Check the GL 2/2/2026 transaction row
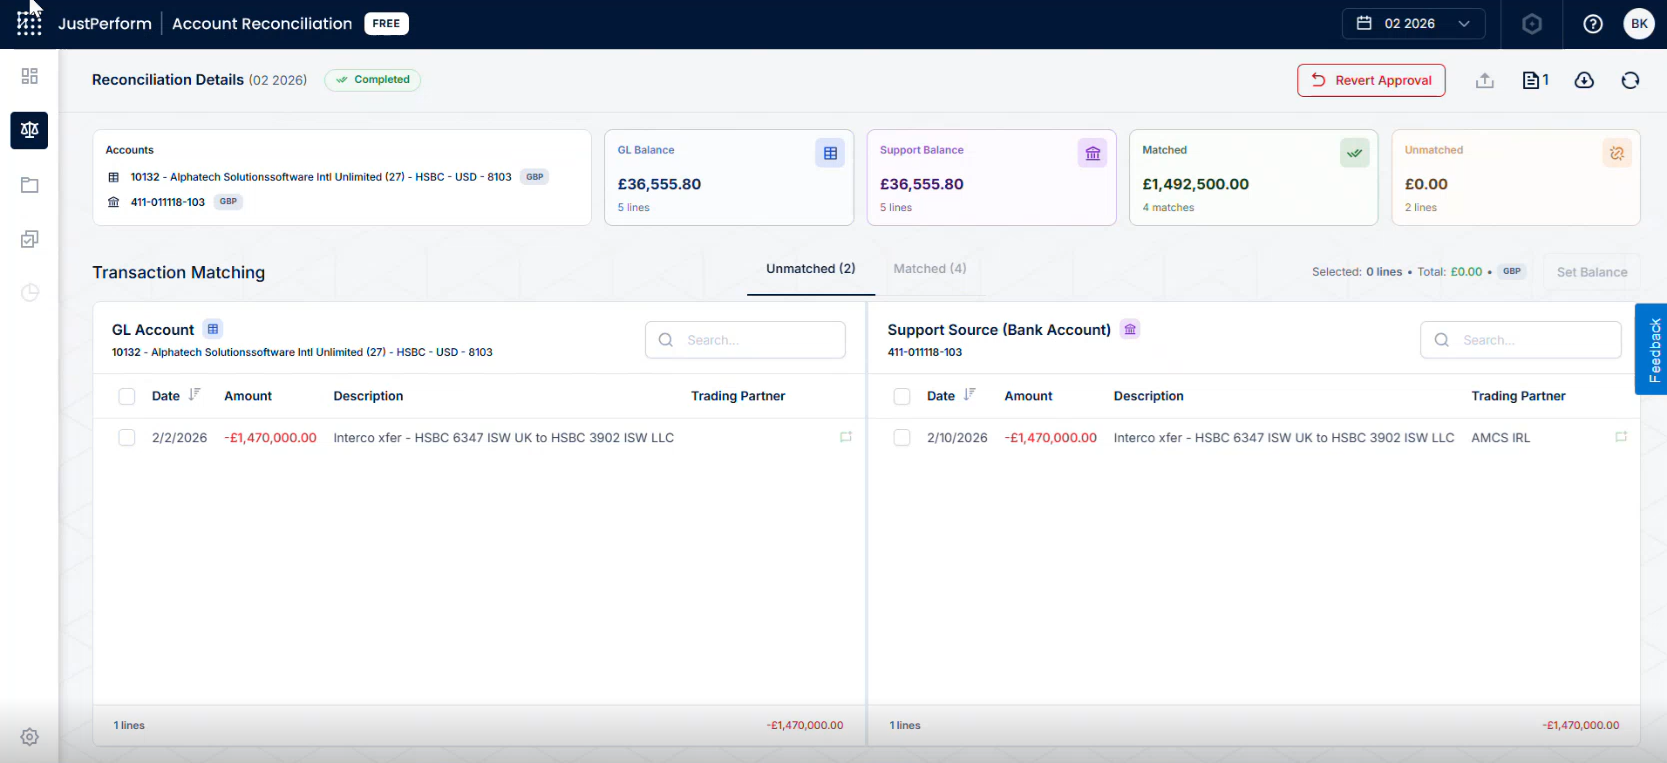The width and height of the screenshot is (1667, 763). (x=127, y=438)
